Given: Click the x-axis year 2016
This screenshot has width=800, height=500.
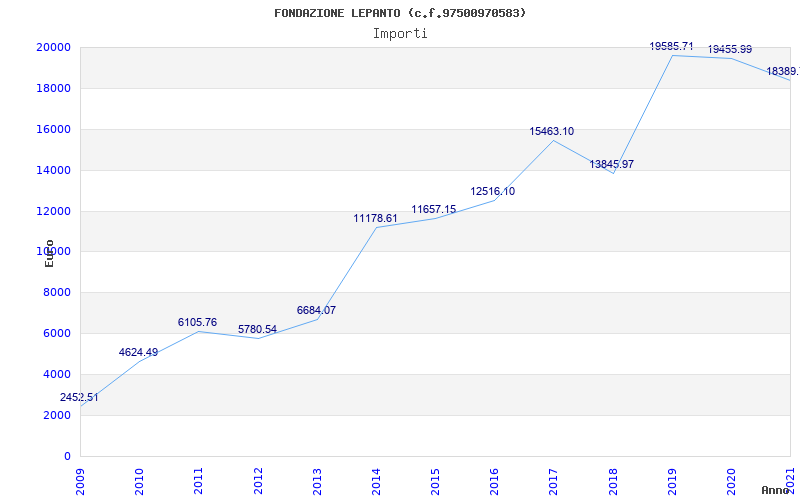Looking at the screenshot, I should (x=494, y=482).
